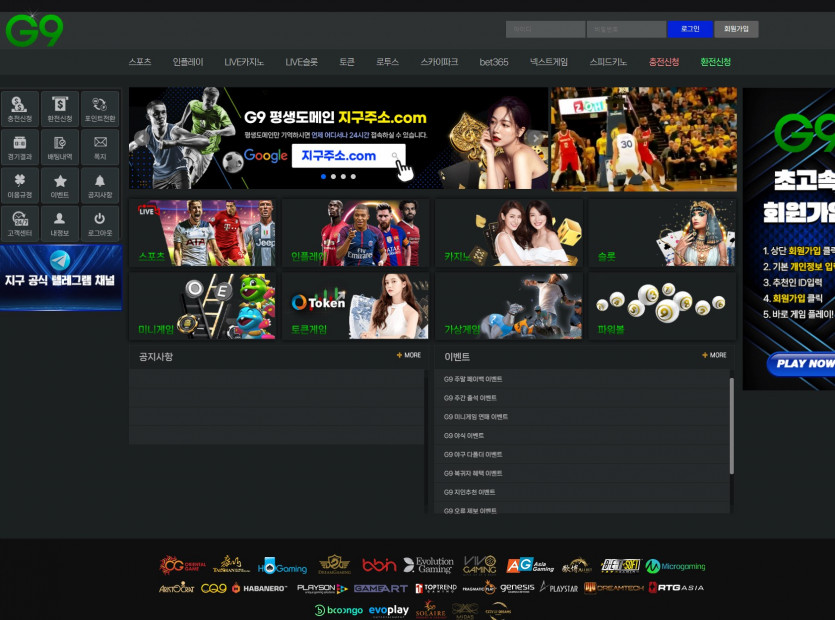Select the first carousel dot on banner
The width and height of the screenshot is (835, 620).
[323, 176]
